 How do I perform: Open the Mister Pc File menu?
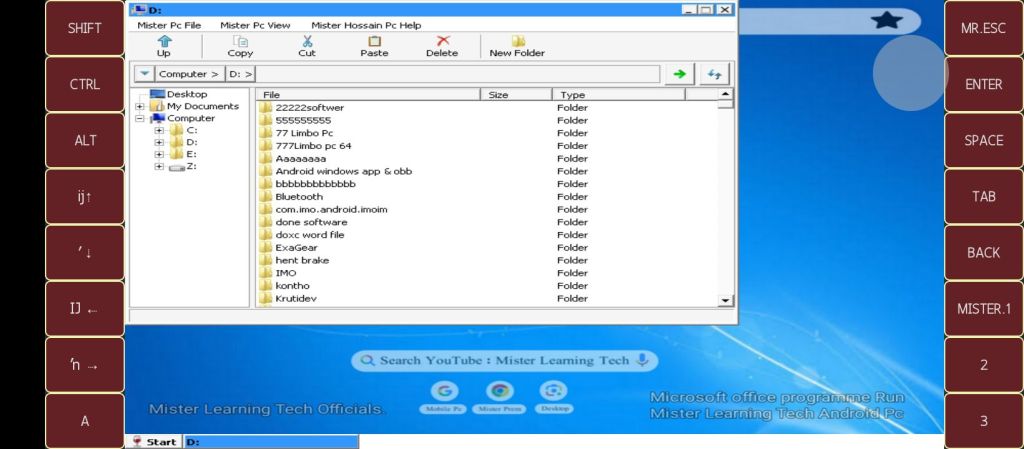tap(169, 25)
